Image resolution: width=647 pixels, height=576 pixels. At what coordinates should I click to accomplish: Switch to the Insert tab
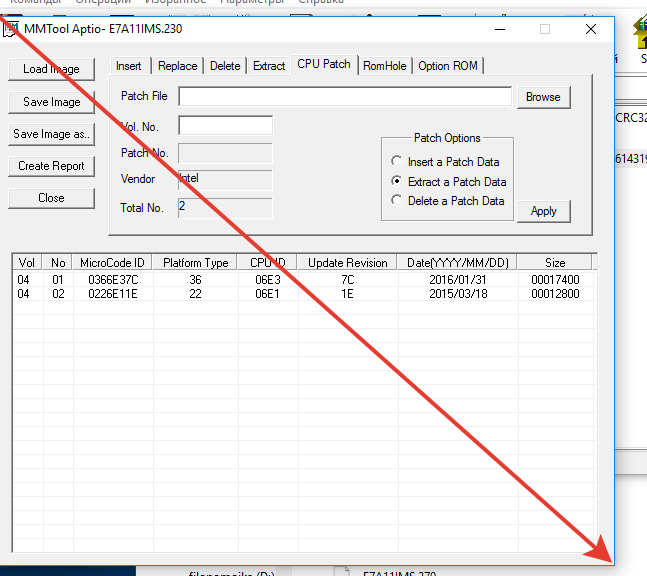[x=128, y=66]
